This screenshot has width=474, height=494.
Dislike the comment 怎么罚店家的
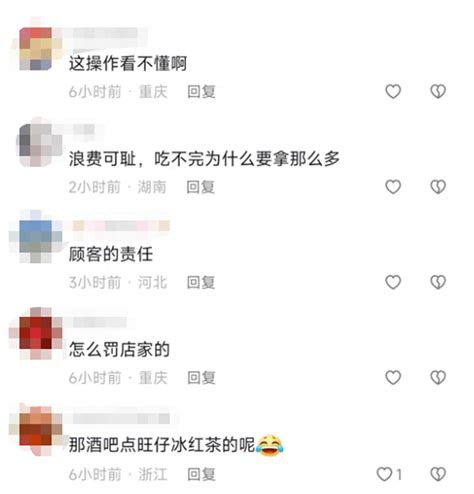[x=438, y=378]
